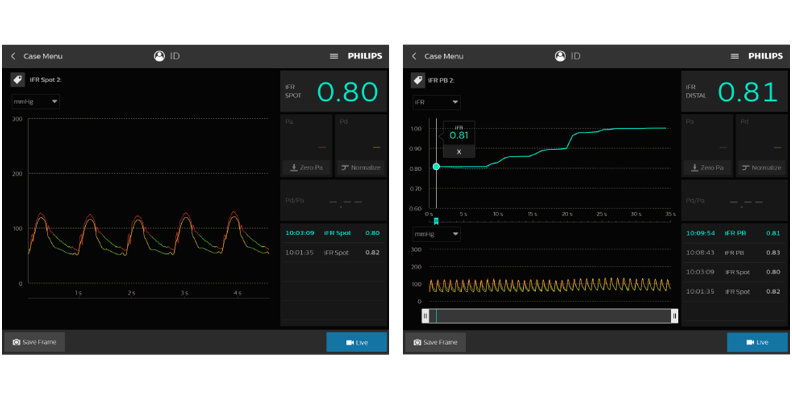Click the iFR Spot 2 label
The width and height of the screenshot is (792, 397).
46,80
